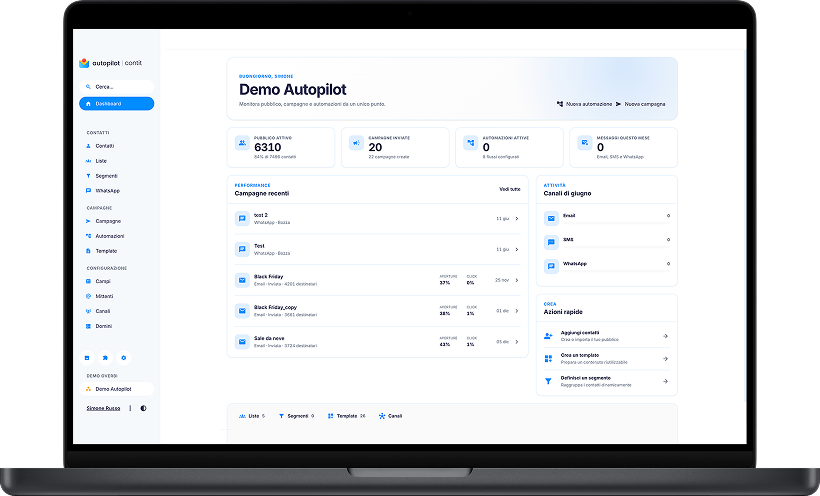Viewport: 820px width, 496px height.
Task: Click the chat icon of campaign 'test 2'
Action: [242, 219]
